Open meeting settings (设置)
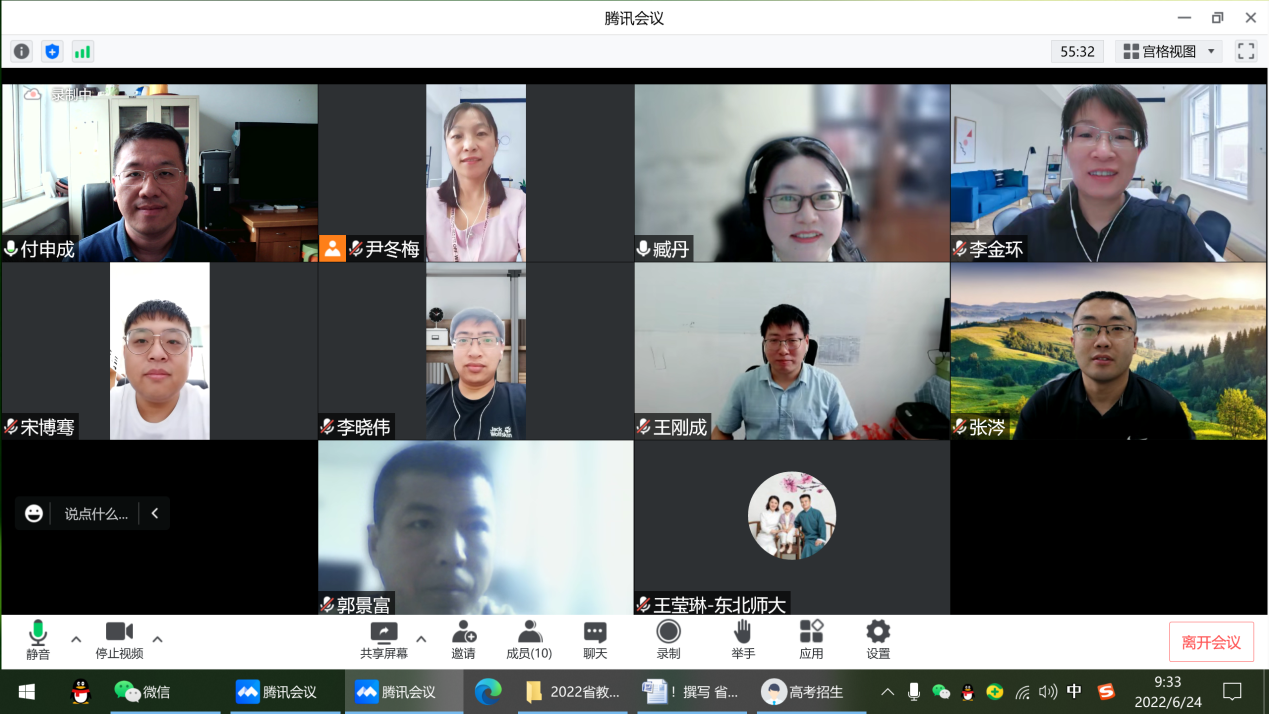This screenshot has height=714, width=1269. [x=878, y=640]
